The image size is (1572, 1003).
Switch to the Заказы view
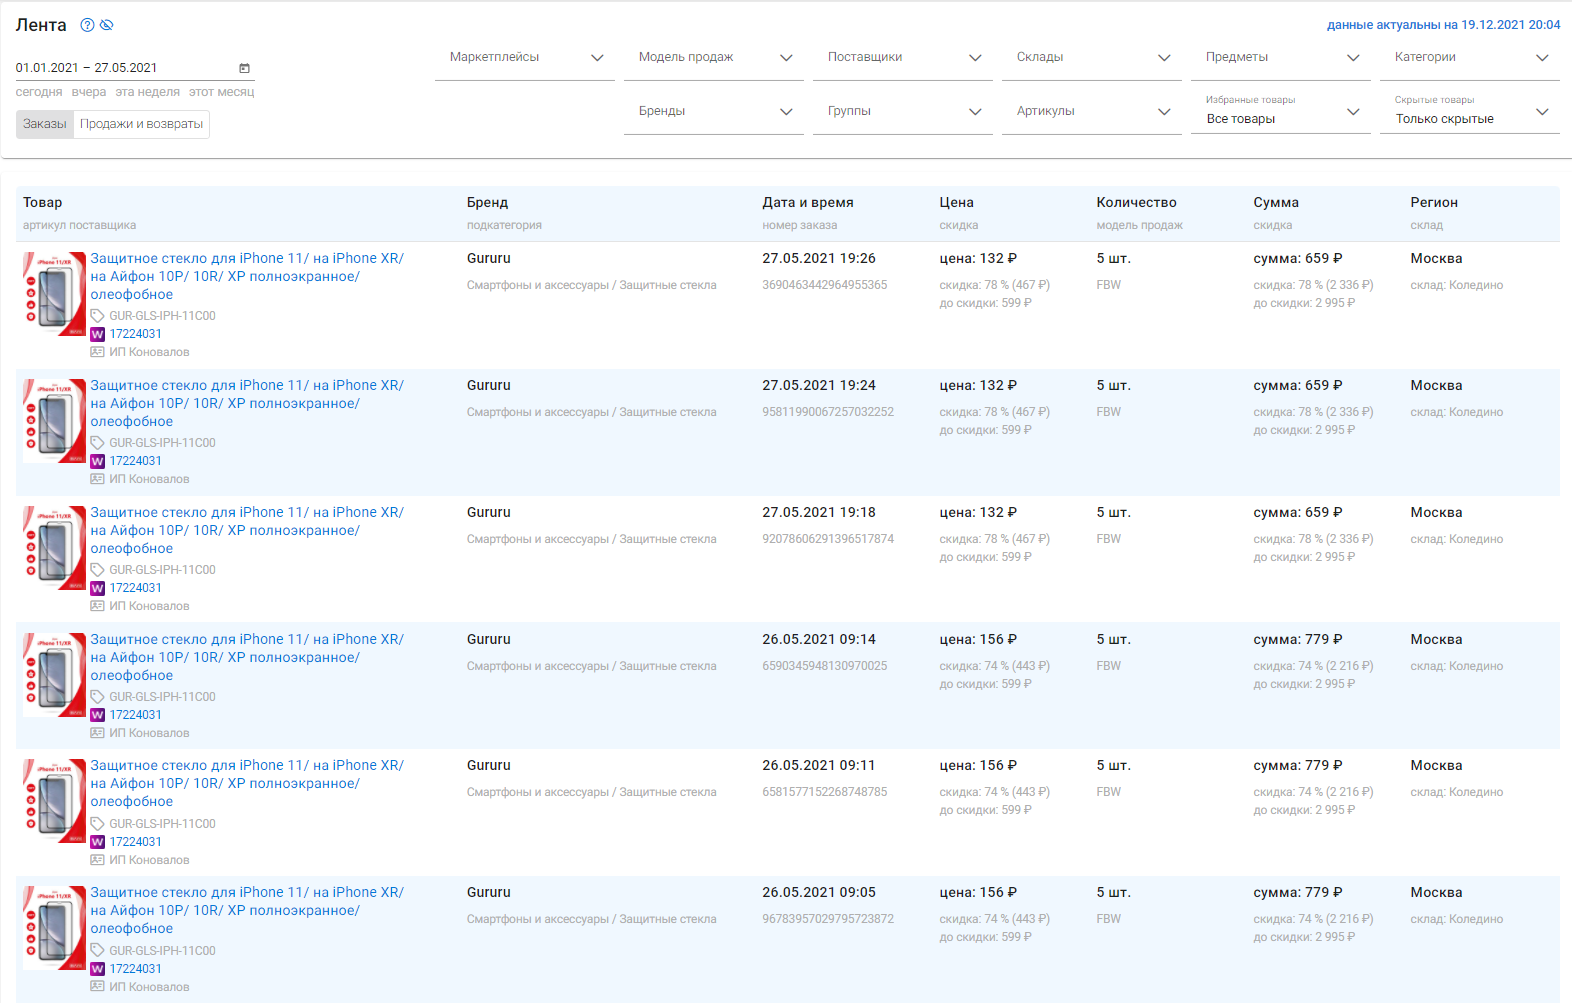(45, 124)
